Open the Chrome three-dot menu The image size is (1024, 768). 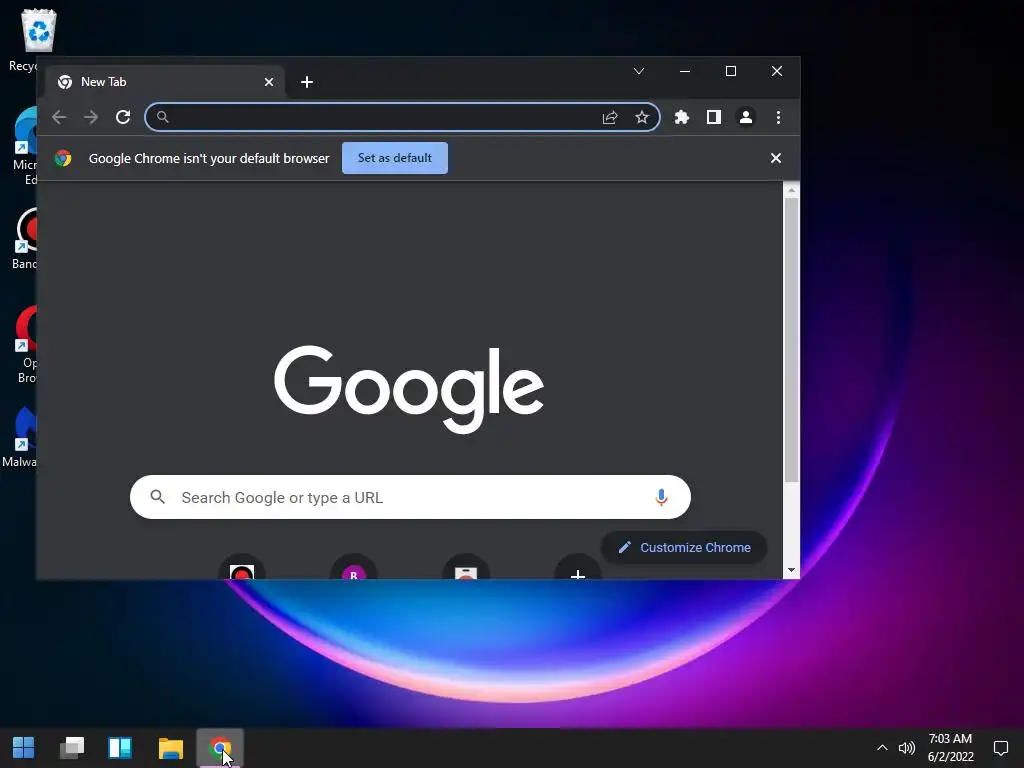click(778, 117)
